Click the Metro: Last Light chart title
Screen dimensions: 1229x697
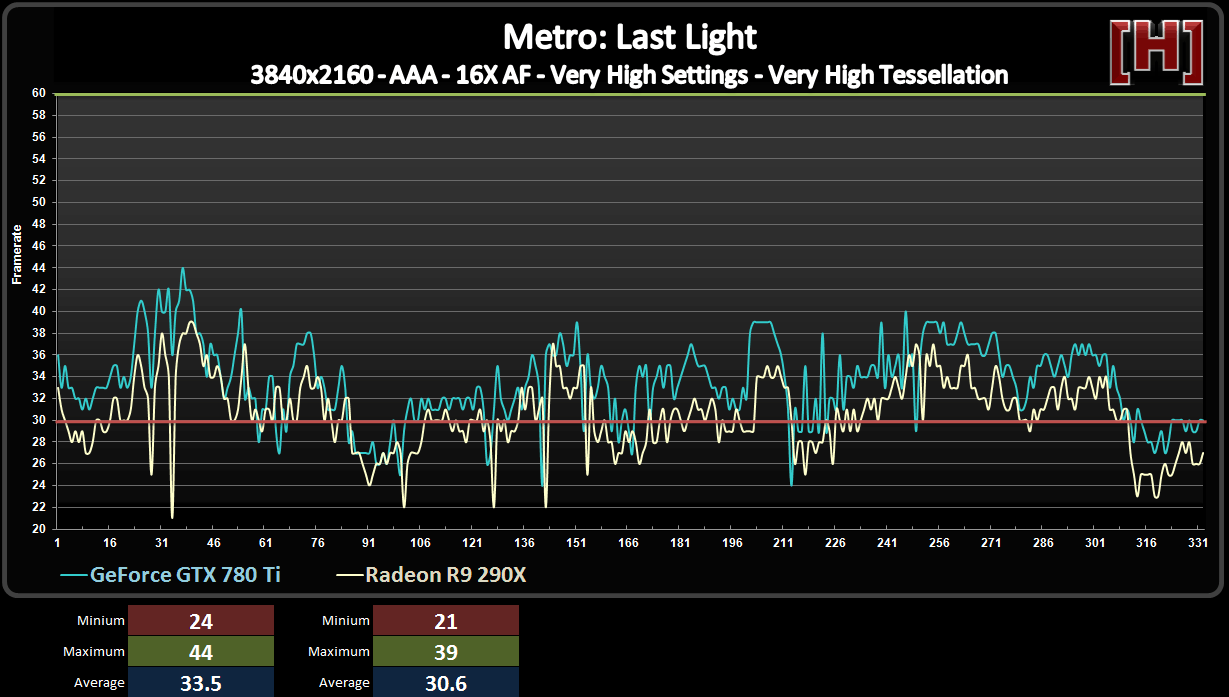point(629,37)
